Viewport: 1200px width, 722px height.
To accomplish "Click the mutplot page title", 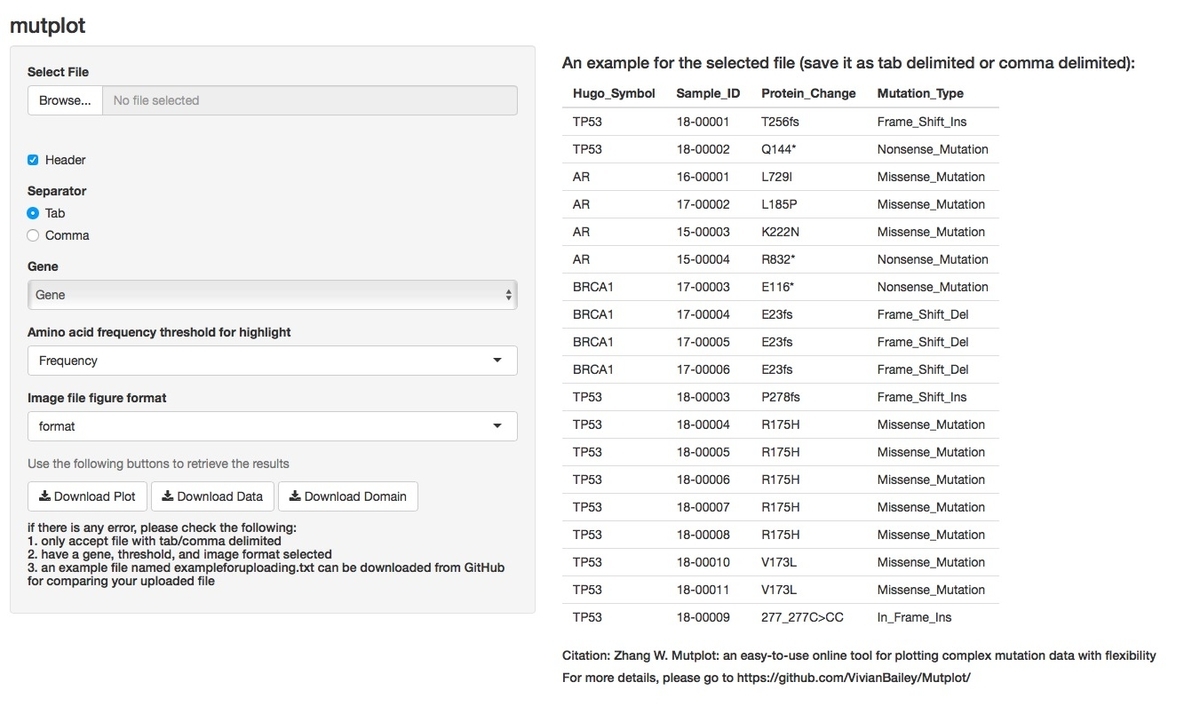I will (x=47, y=25).
